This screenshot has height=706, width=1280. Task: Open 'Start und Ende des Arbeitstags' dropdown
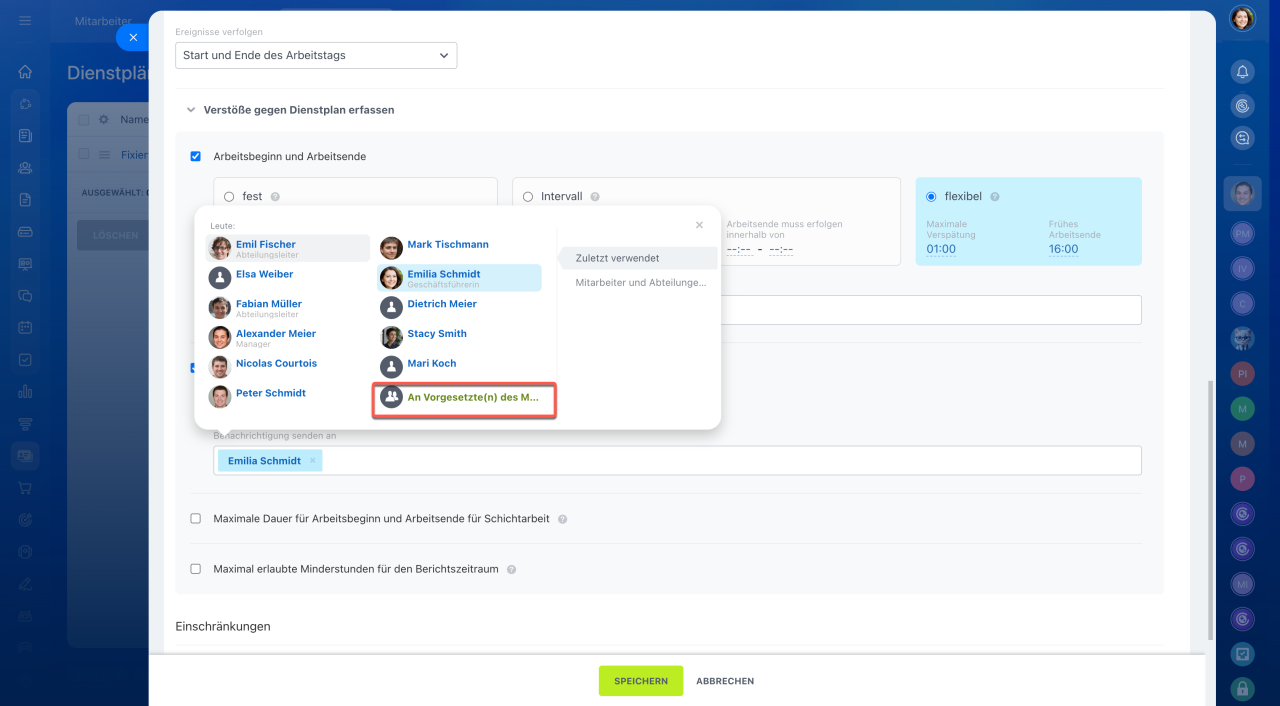pyautogui.click(x=316, y=56)
